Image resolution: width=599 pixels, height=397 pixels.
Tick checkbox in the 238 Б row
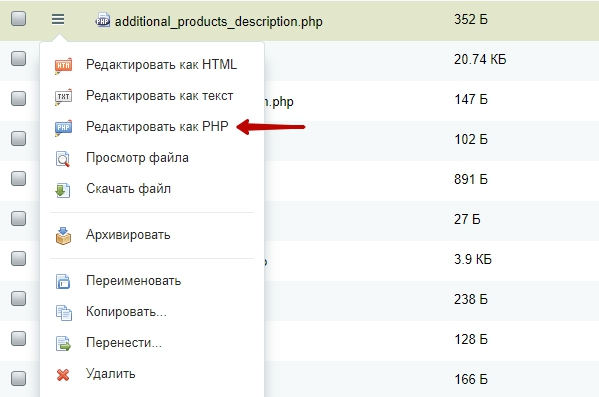click(x=18, y=298)
